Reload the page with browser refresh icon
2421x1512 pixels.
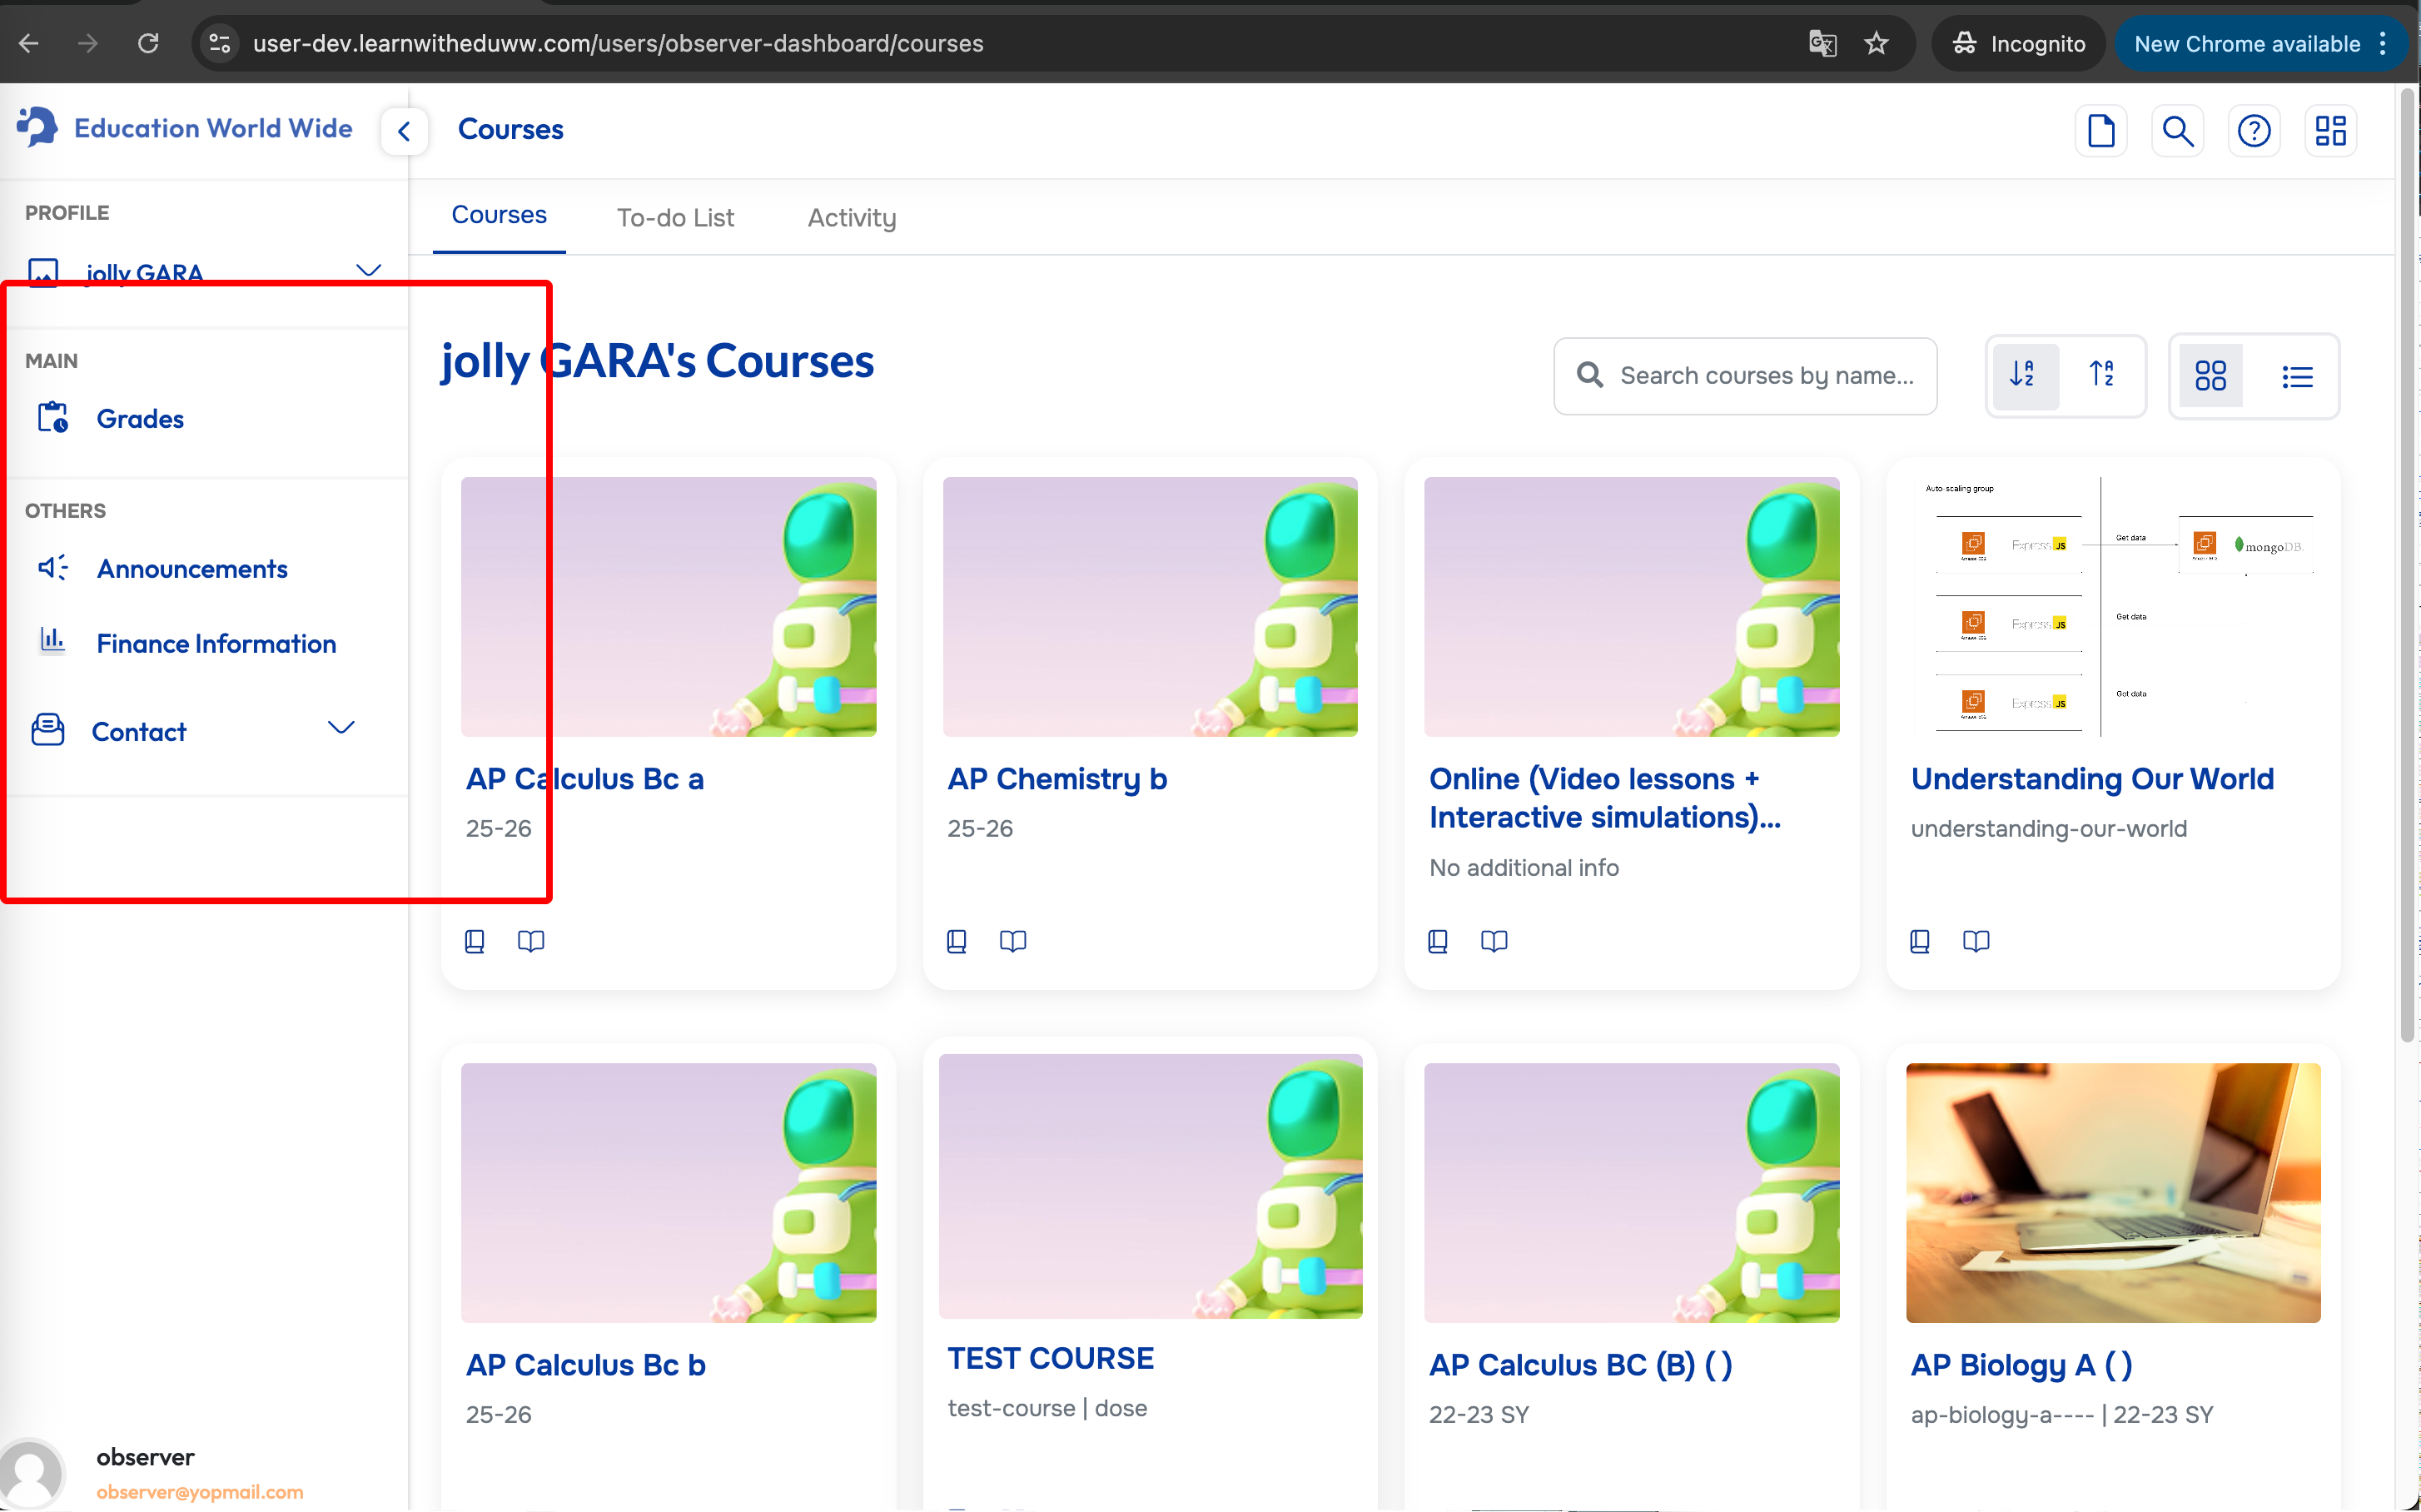148,43
